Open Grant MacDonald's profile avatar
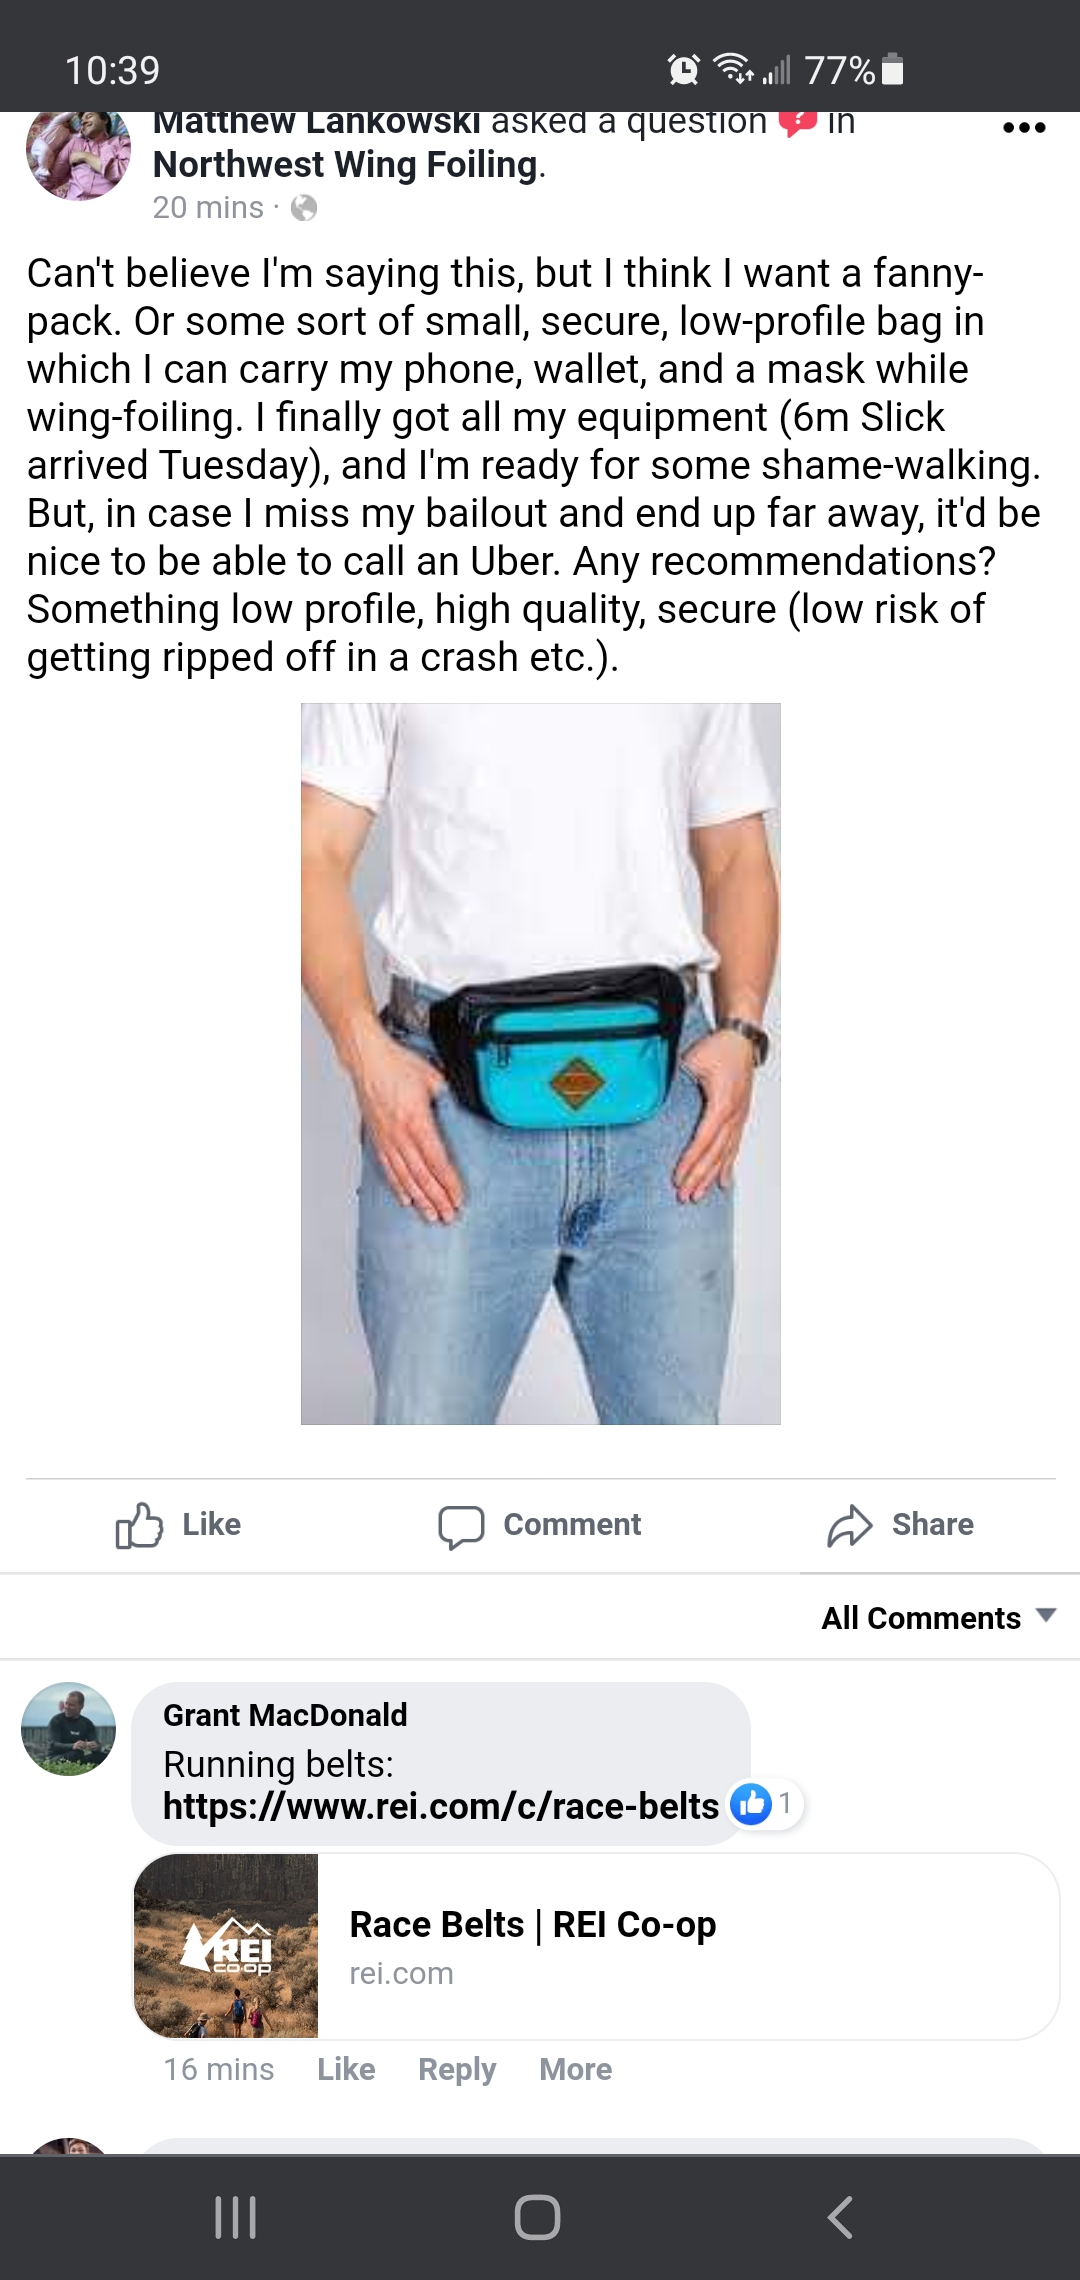1080x2280 pixels. point(68,1729)
